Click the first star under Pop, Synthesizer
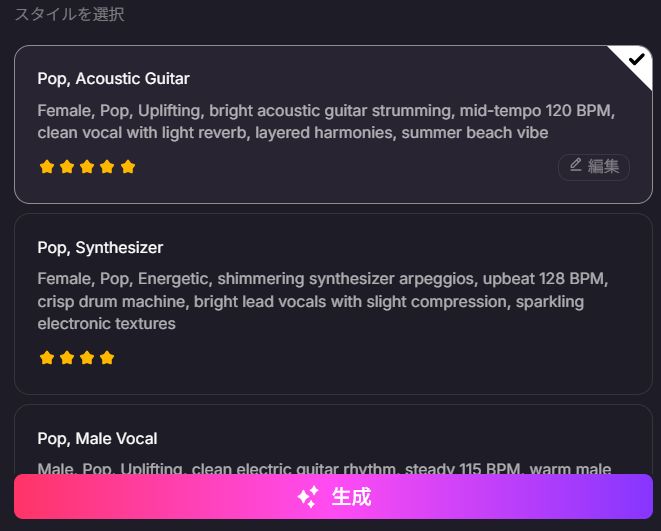Viewport: 661px width, 531px height. coord(46,358)
